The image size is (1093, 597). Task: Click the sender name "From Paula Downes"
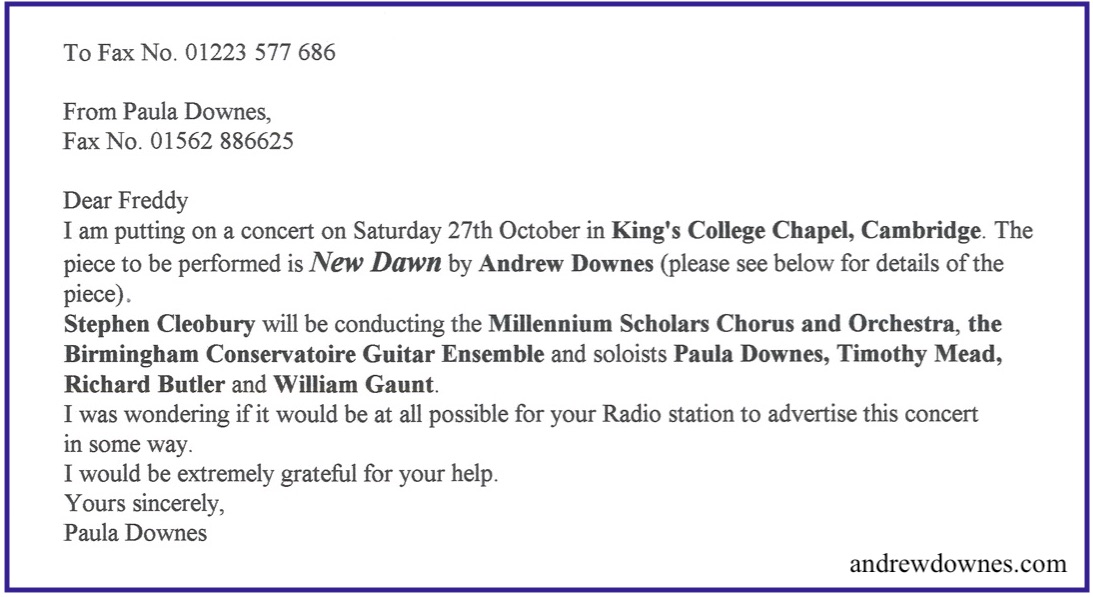(167, 112)
